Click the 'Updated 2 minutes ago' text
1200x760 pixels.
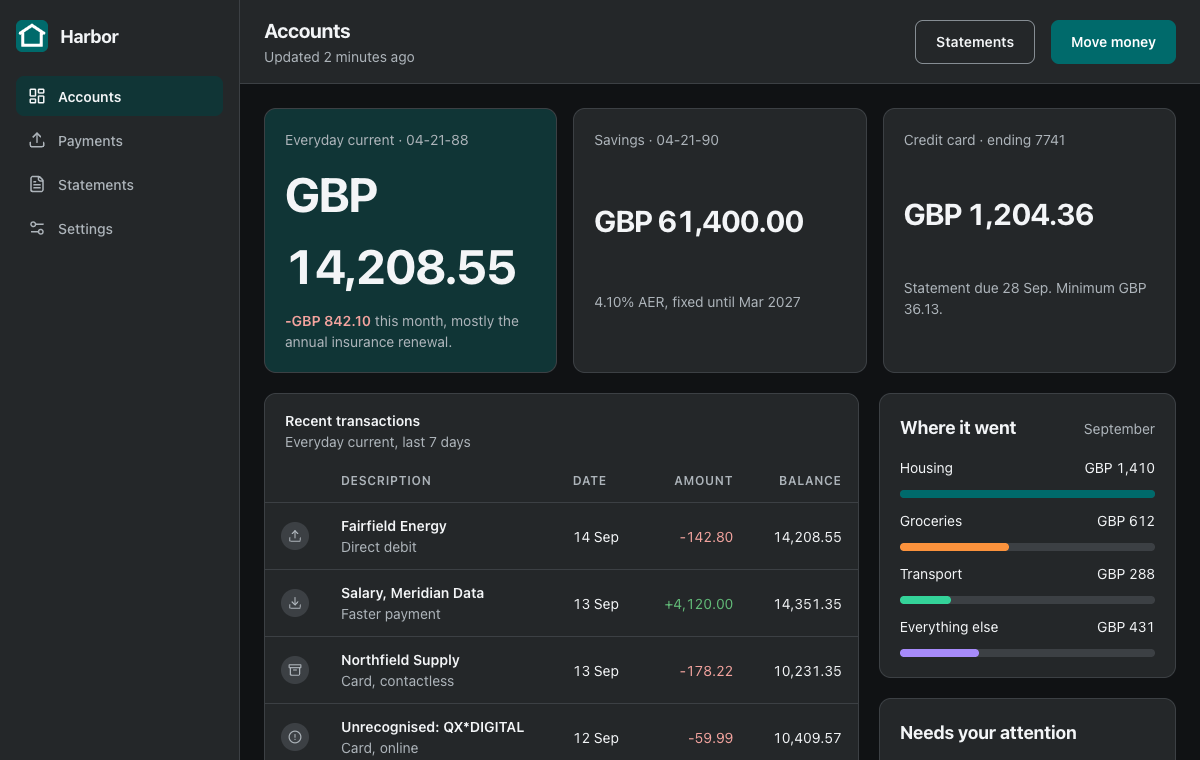[x=339, y=57]
